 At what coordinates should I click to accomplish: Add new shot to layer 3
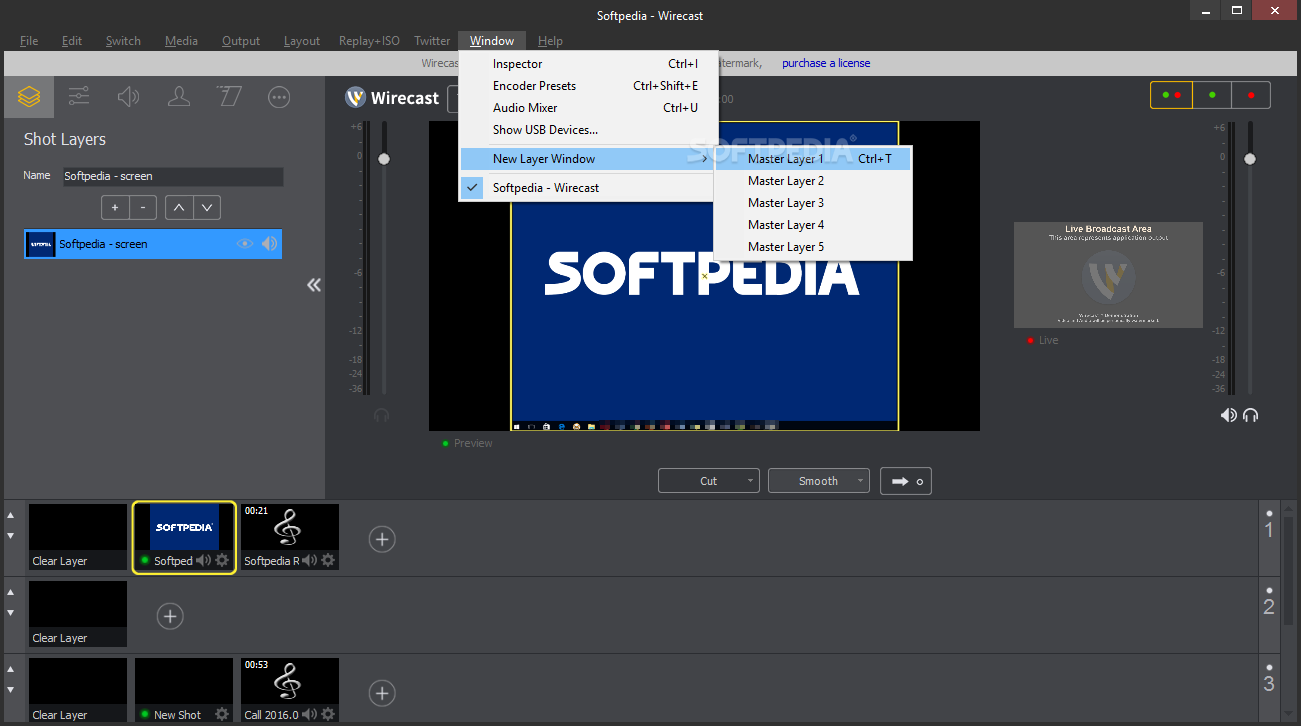point(382,693)
